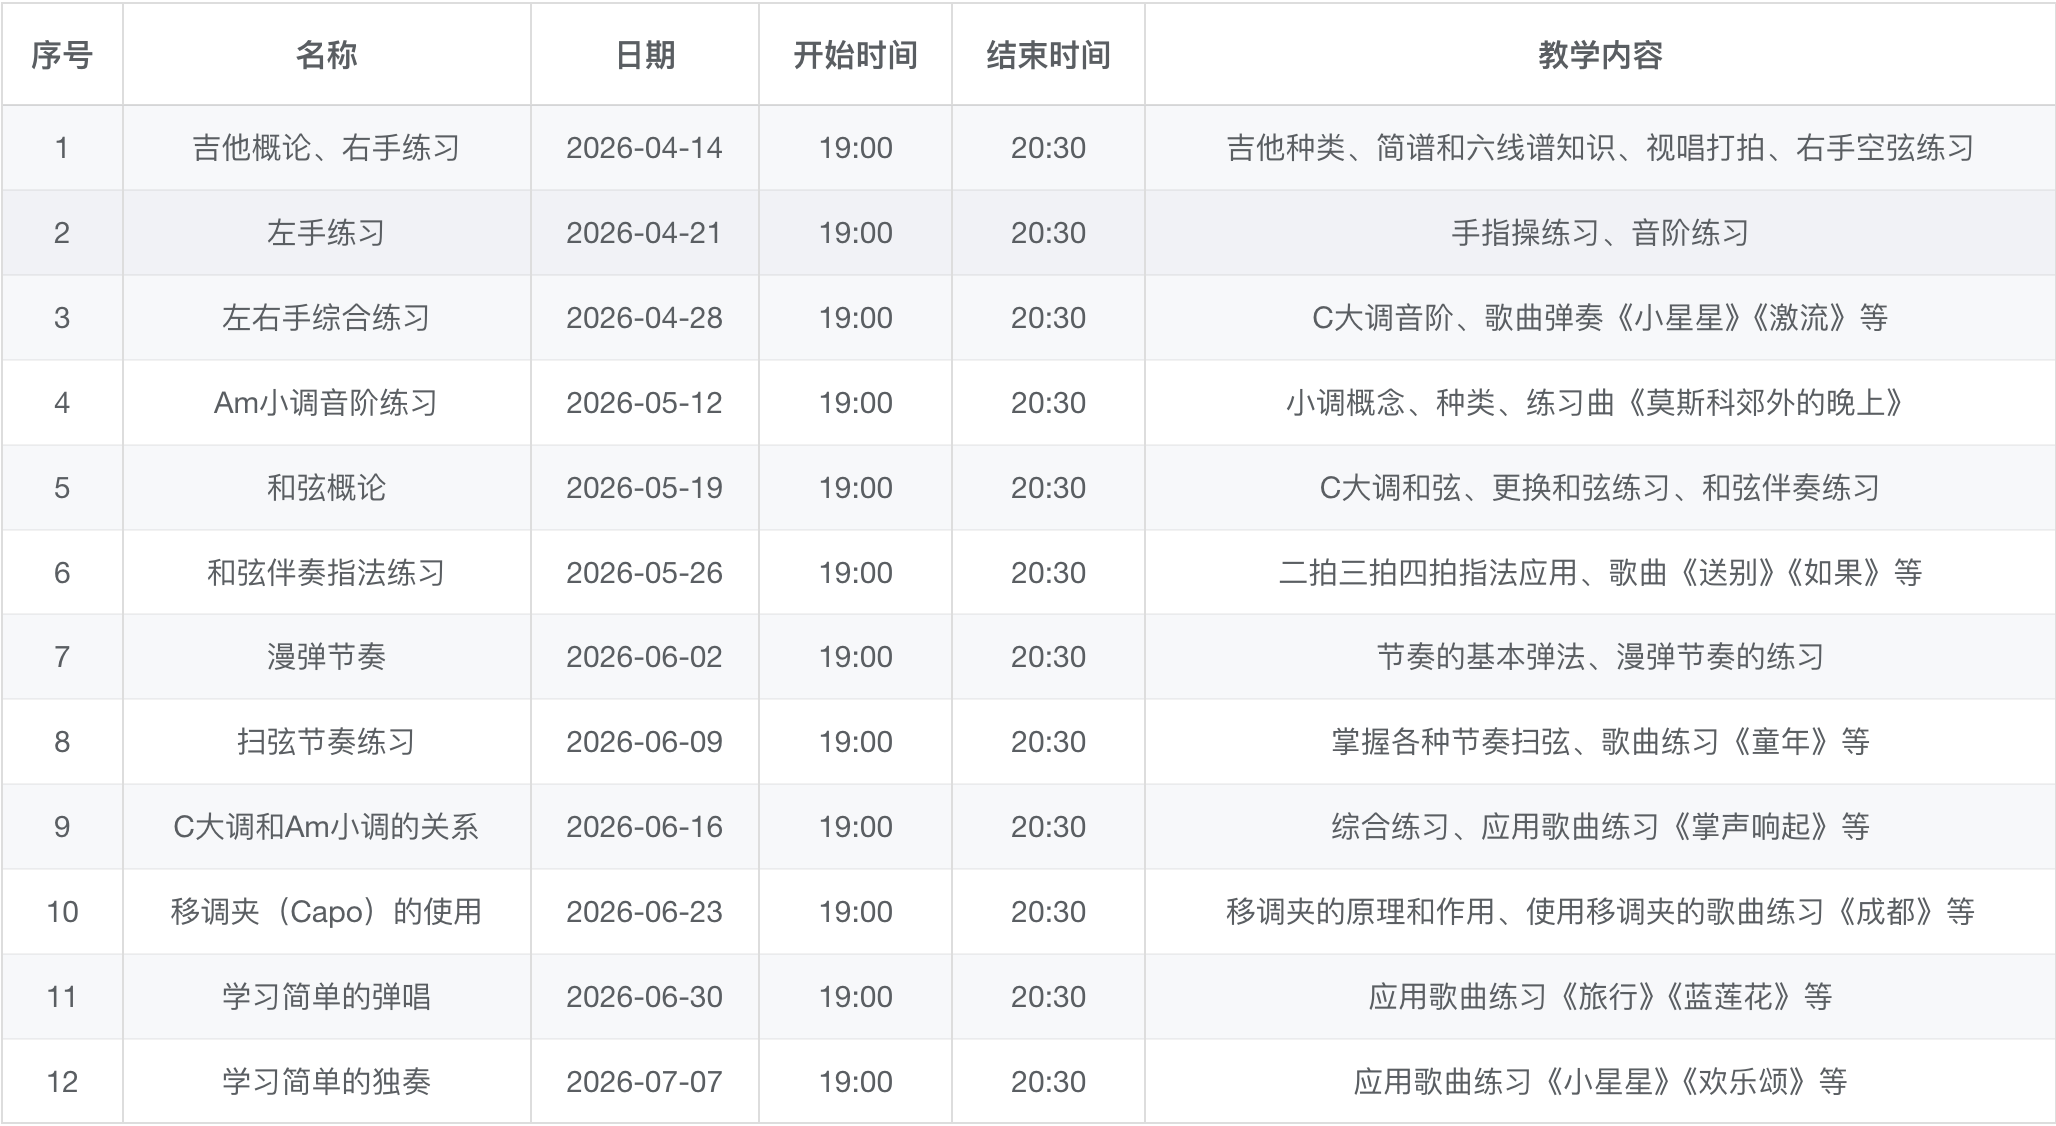2056x1126 pixels.
Task: Click the 移调夹（Capo）的使用 cell
Action: 326,912
